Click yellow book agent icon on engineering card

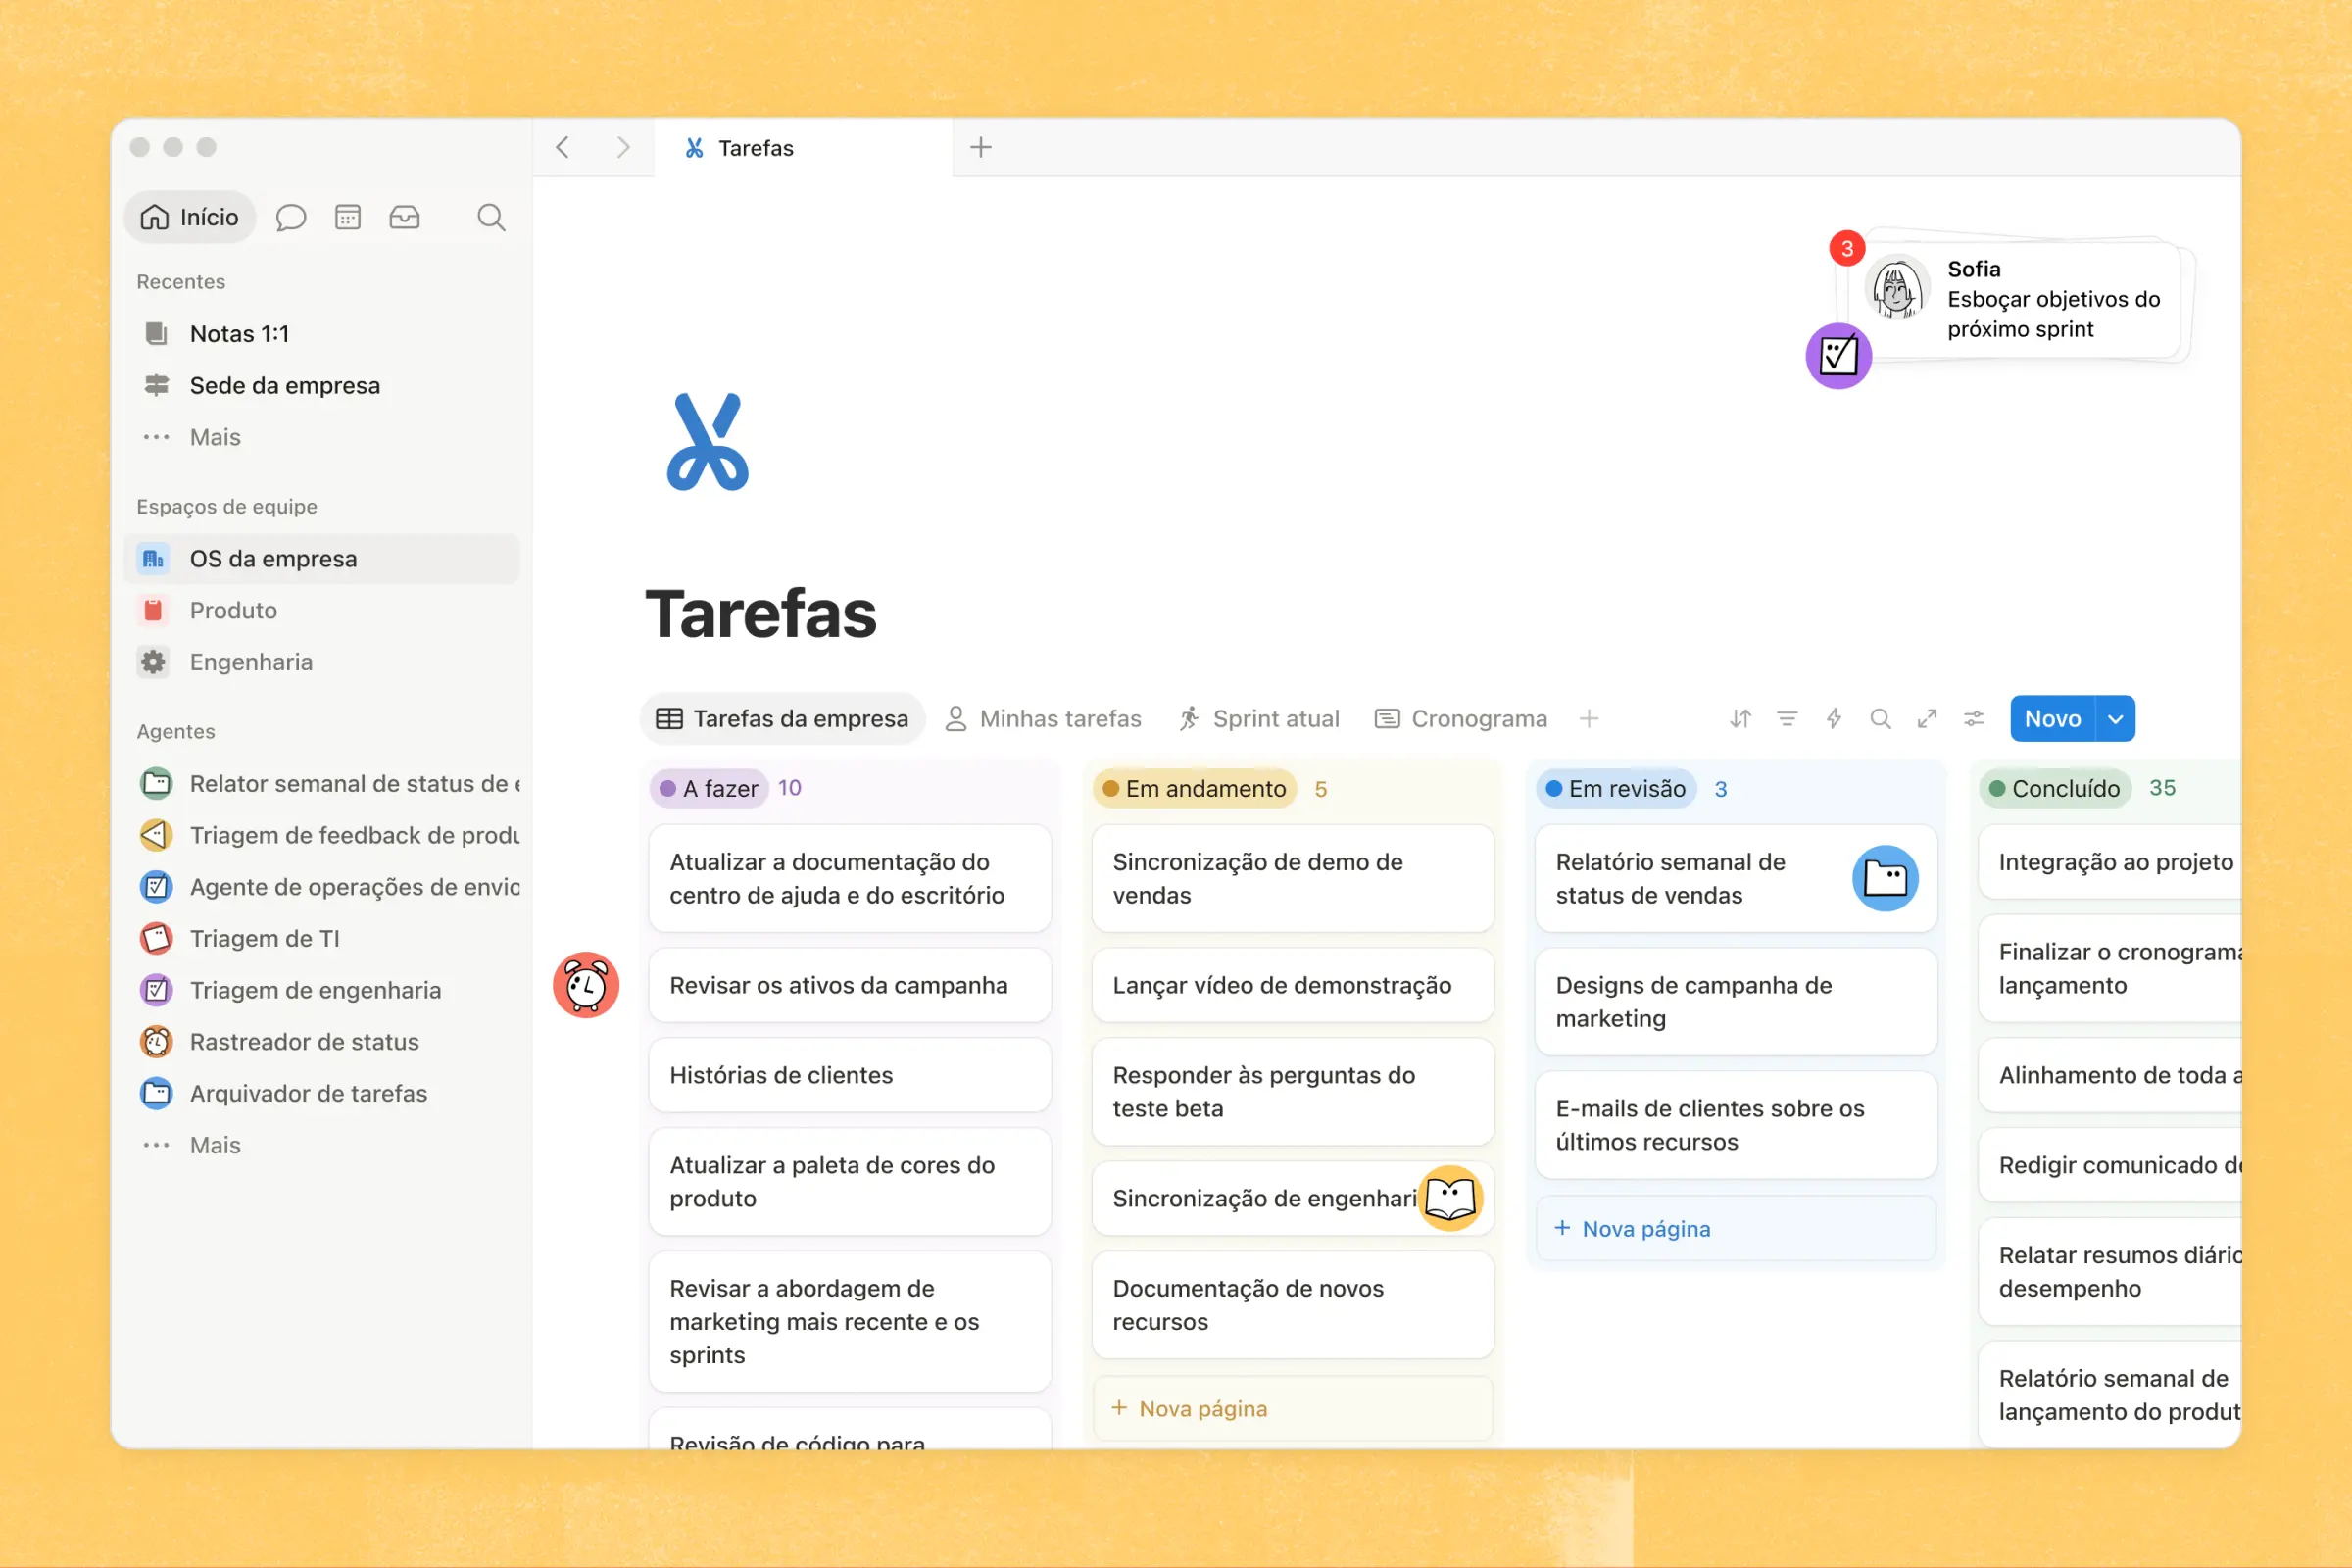click(x=1450, y=1198)
